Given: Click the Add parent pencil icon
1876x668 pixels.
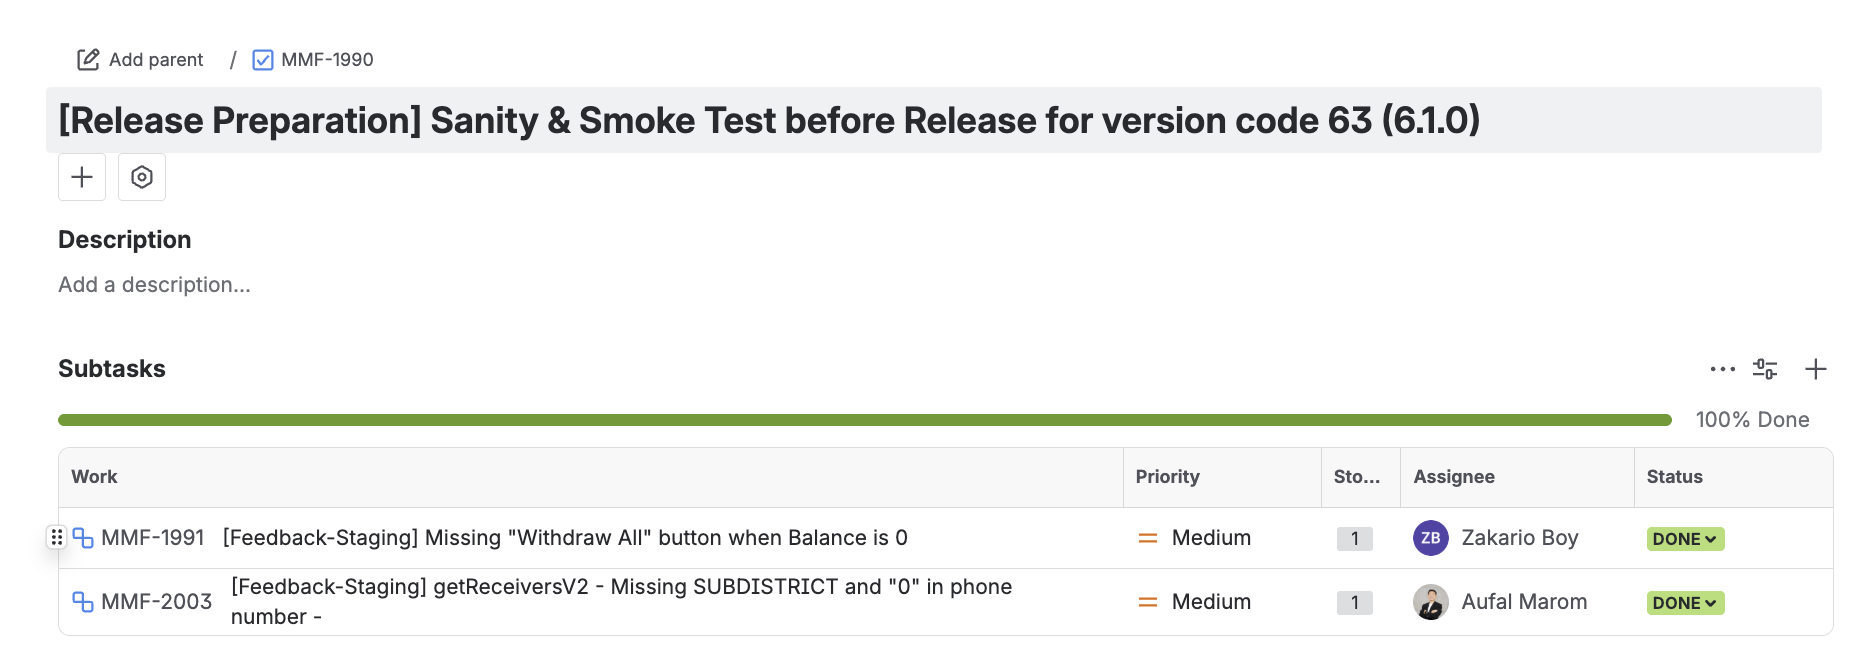Looking at the screenshot, I should 88,60.
